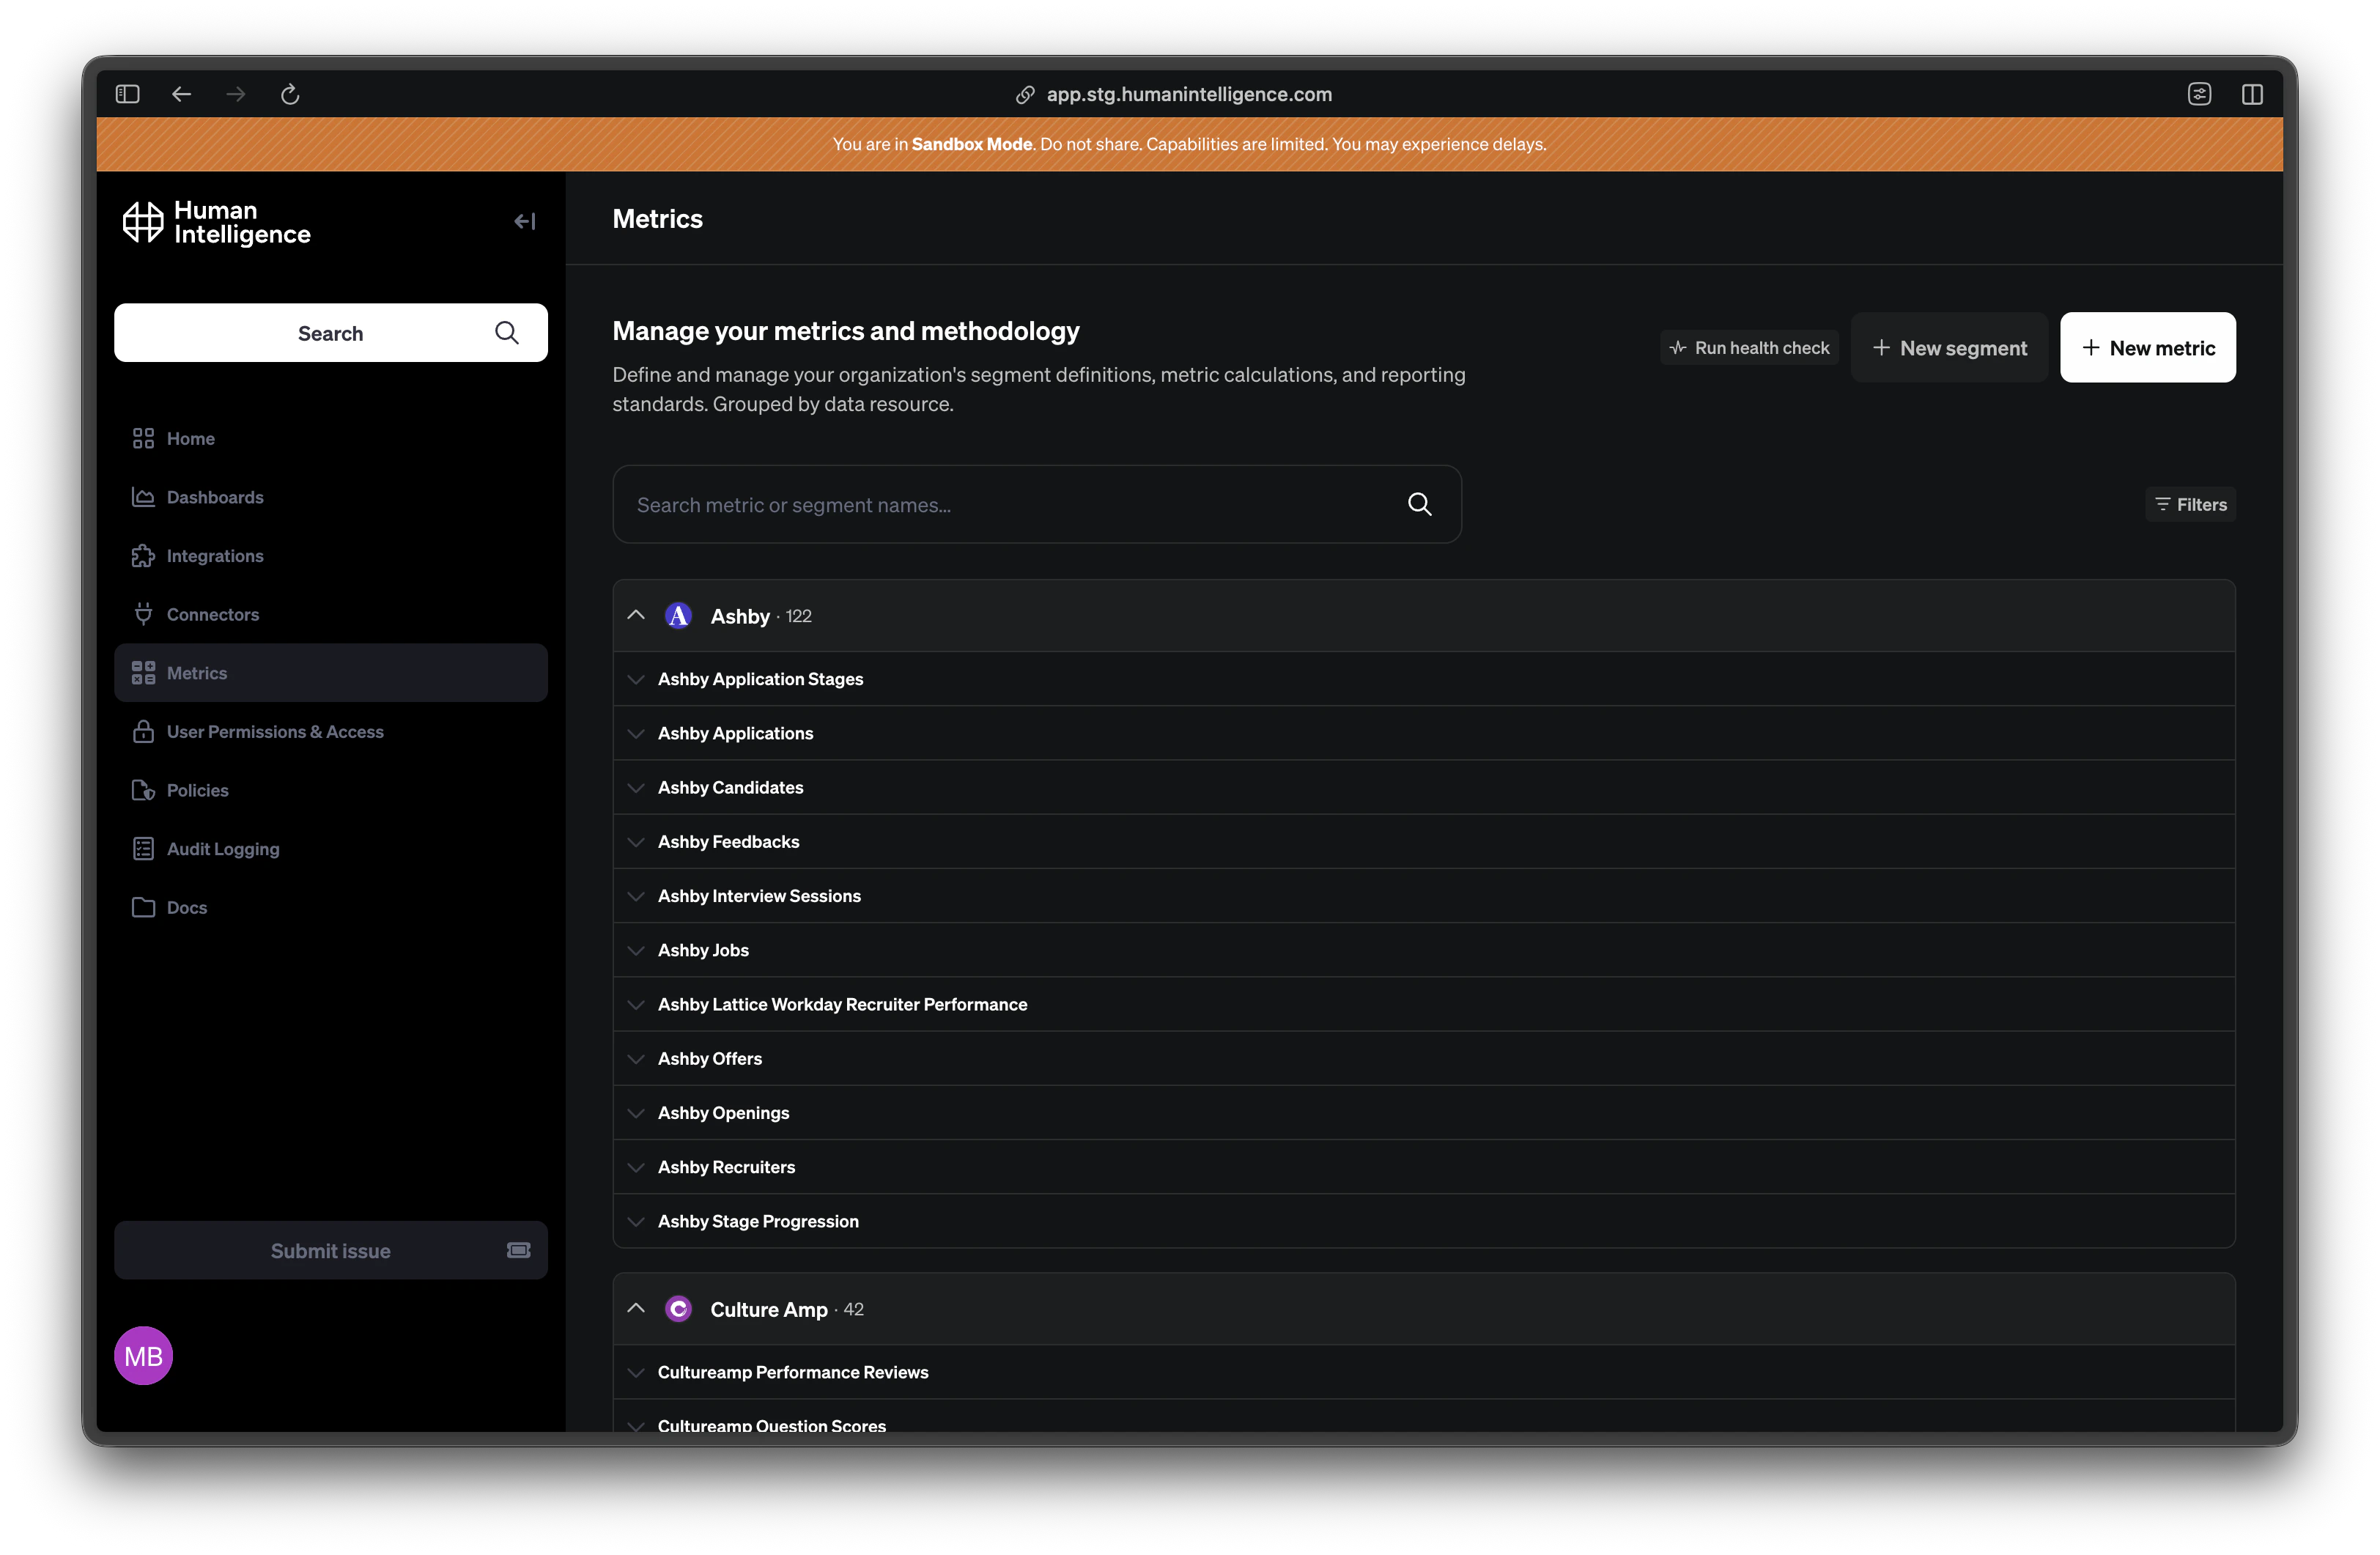Click the Submit issue button
The width and height of the screenshot is (2380, 1555).
click(x=331, y=1250)
